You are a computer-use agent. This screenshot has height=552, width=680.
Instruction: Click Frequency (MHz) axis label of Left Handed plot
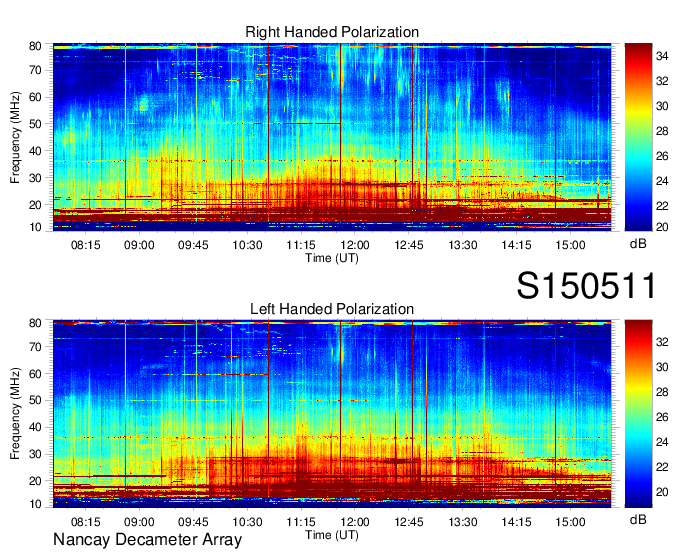(x=15, y=414)
